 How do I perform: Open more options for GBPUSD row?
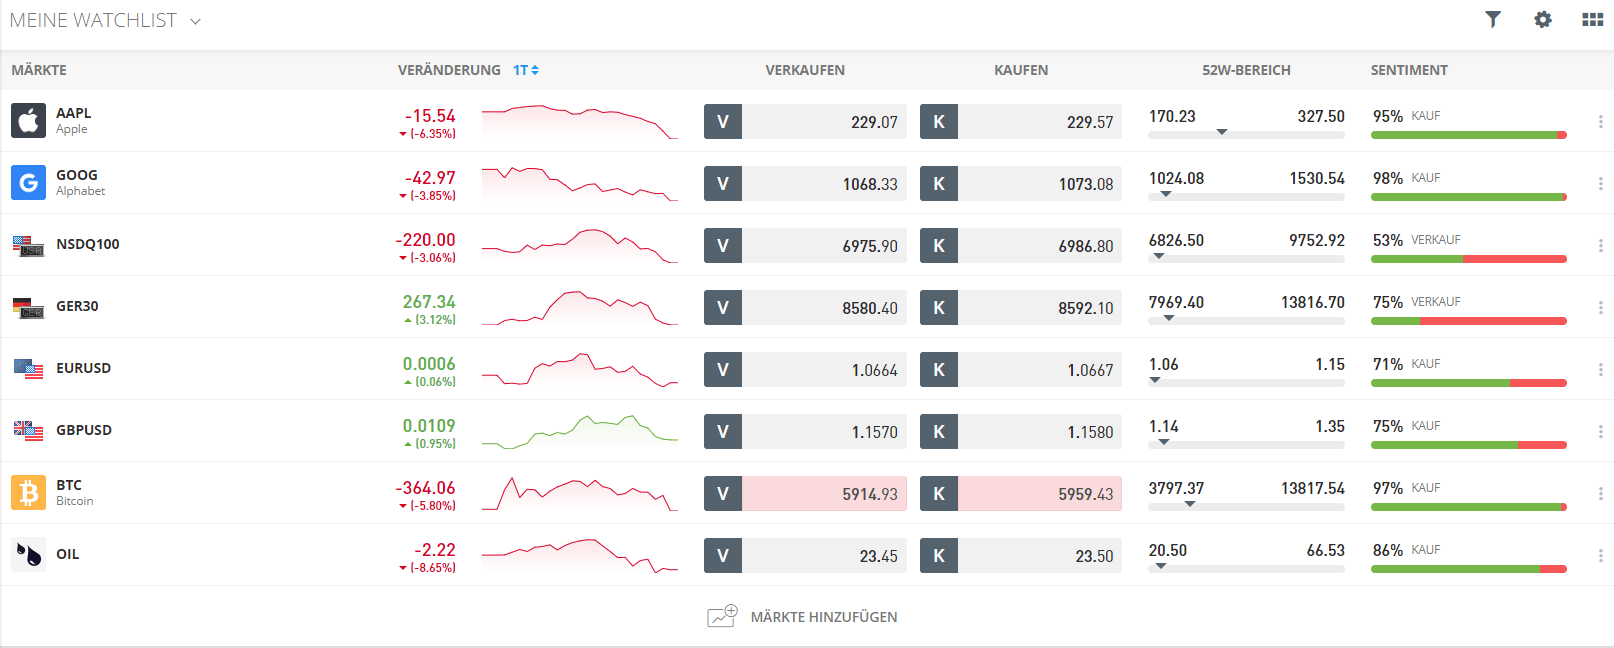tap(1600, 432)
